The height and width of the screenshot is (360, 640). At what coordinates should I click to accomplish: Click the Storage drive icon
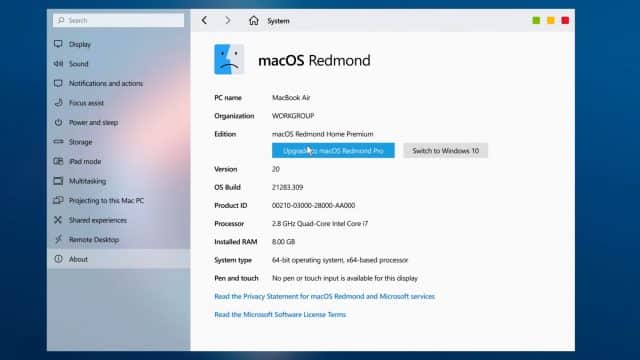pos(58,142)
